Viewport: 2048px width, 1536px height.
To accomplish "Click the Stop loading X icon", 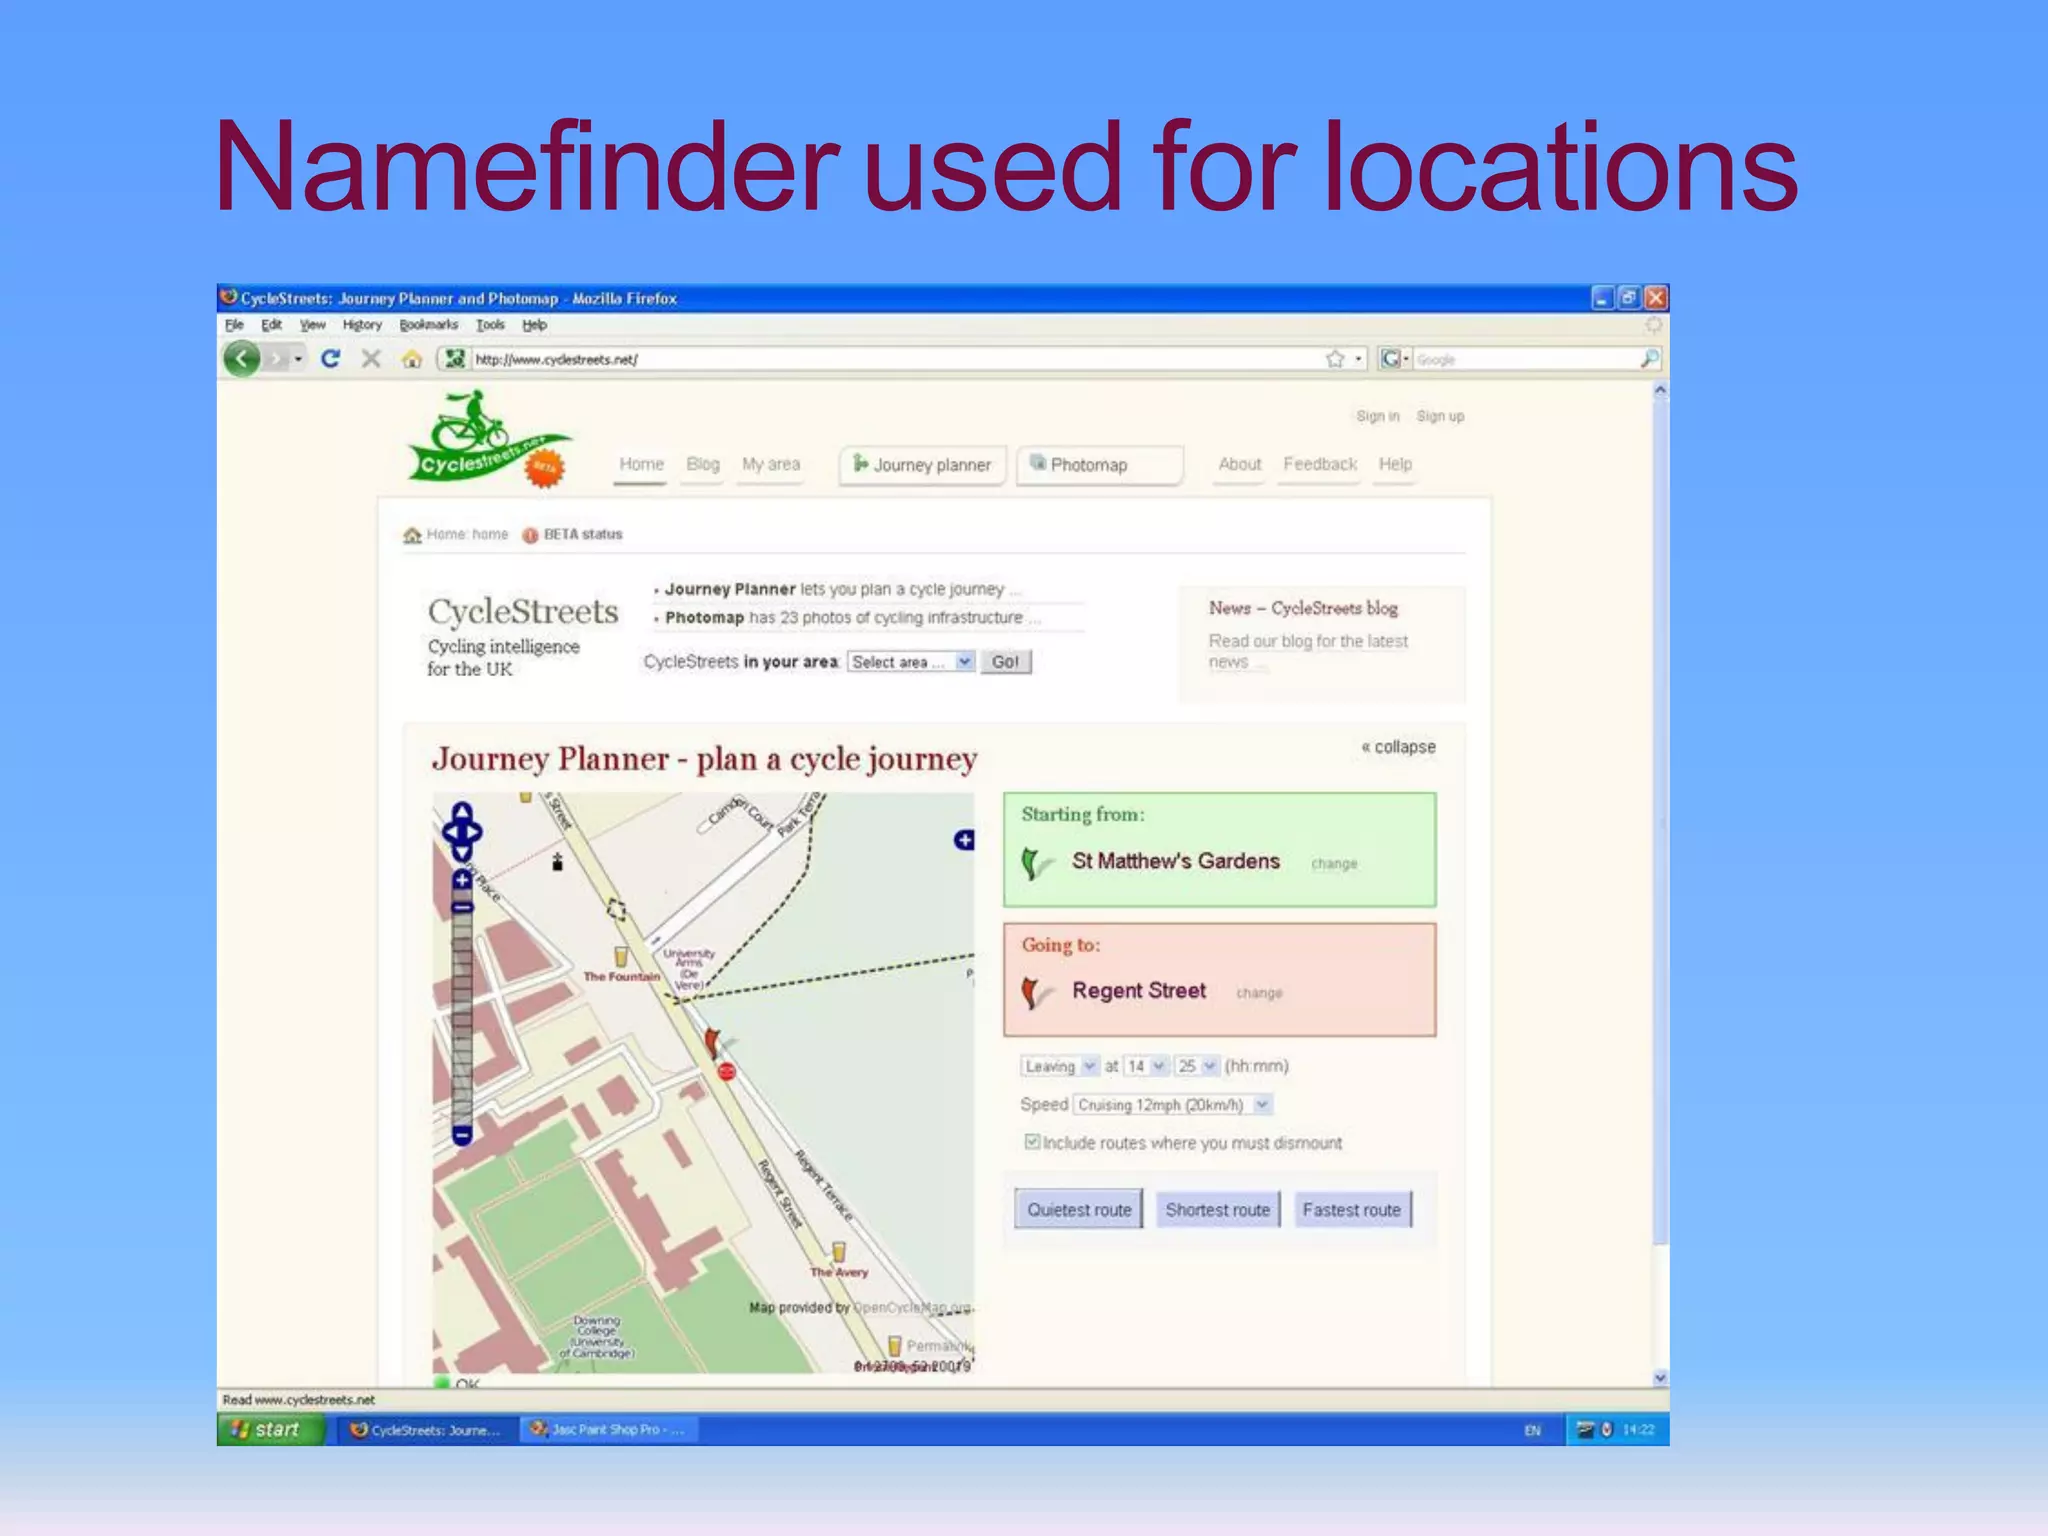I will 371,358.
